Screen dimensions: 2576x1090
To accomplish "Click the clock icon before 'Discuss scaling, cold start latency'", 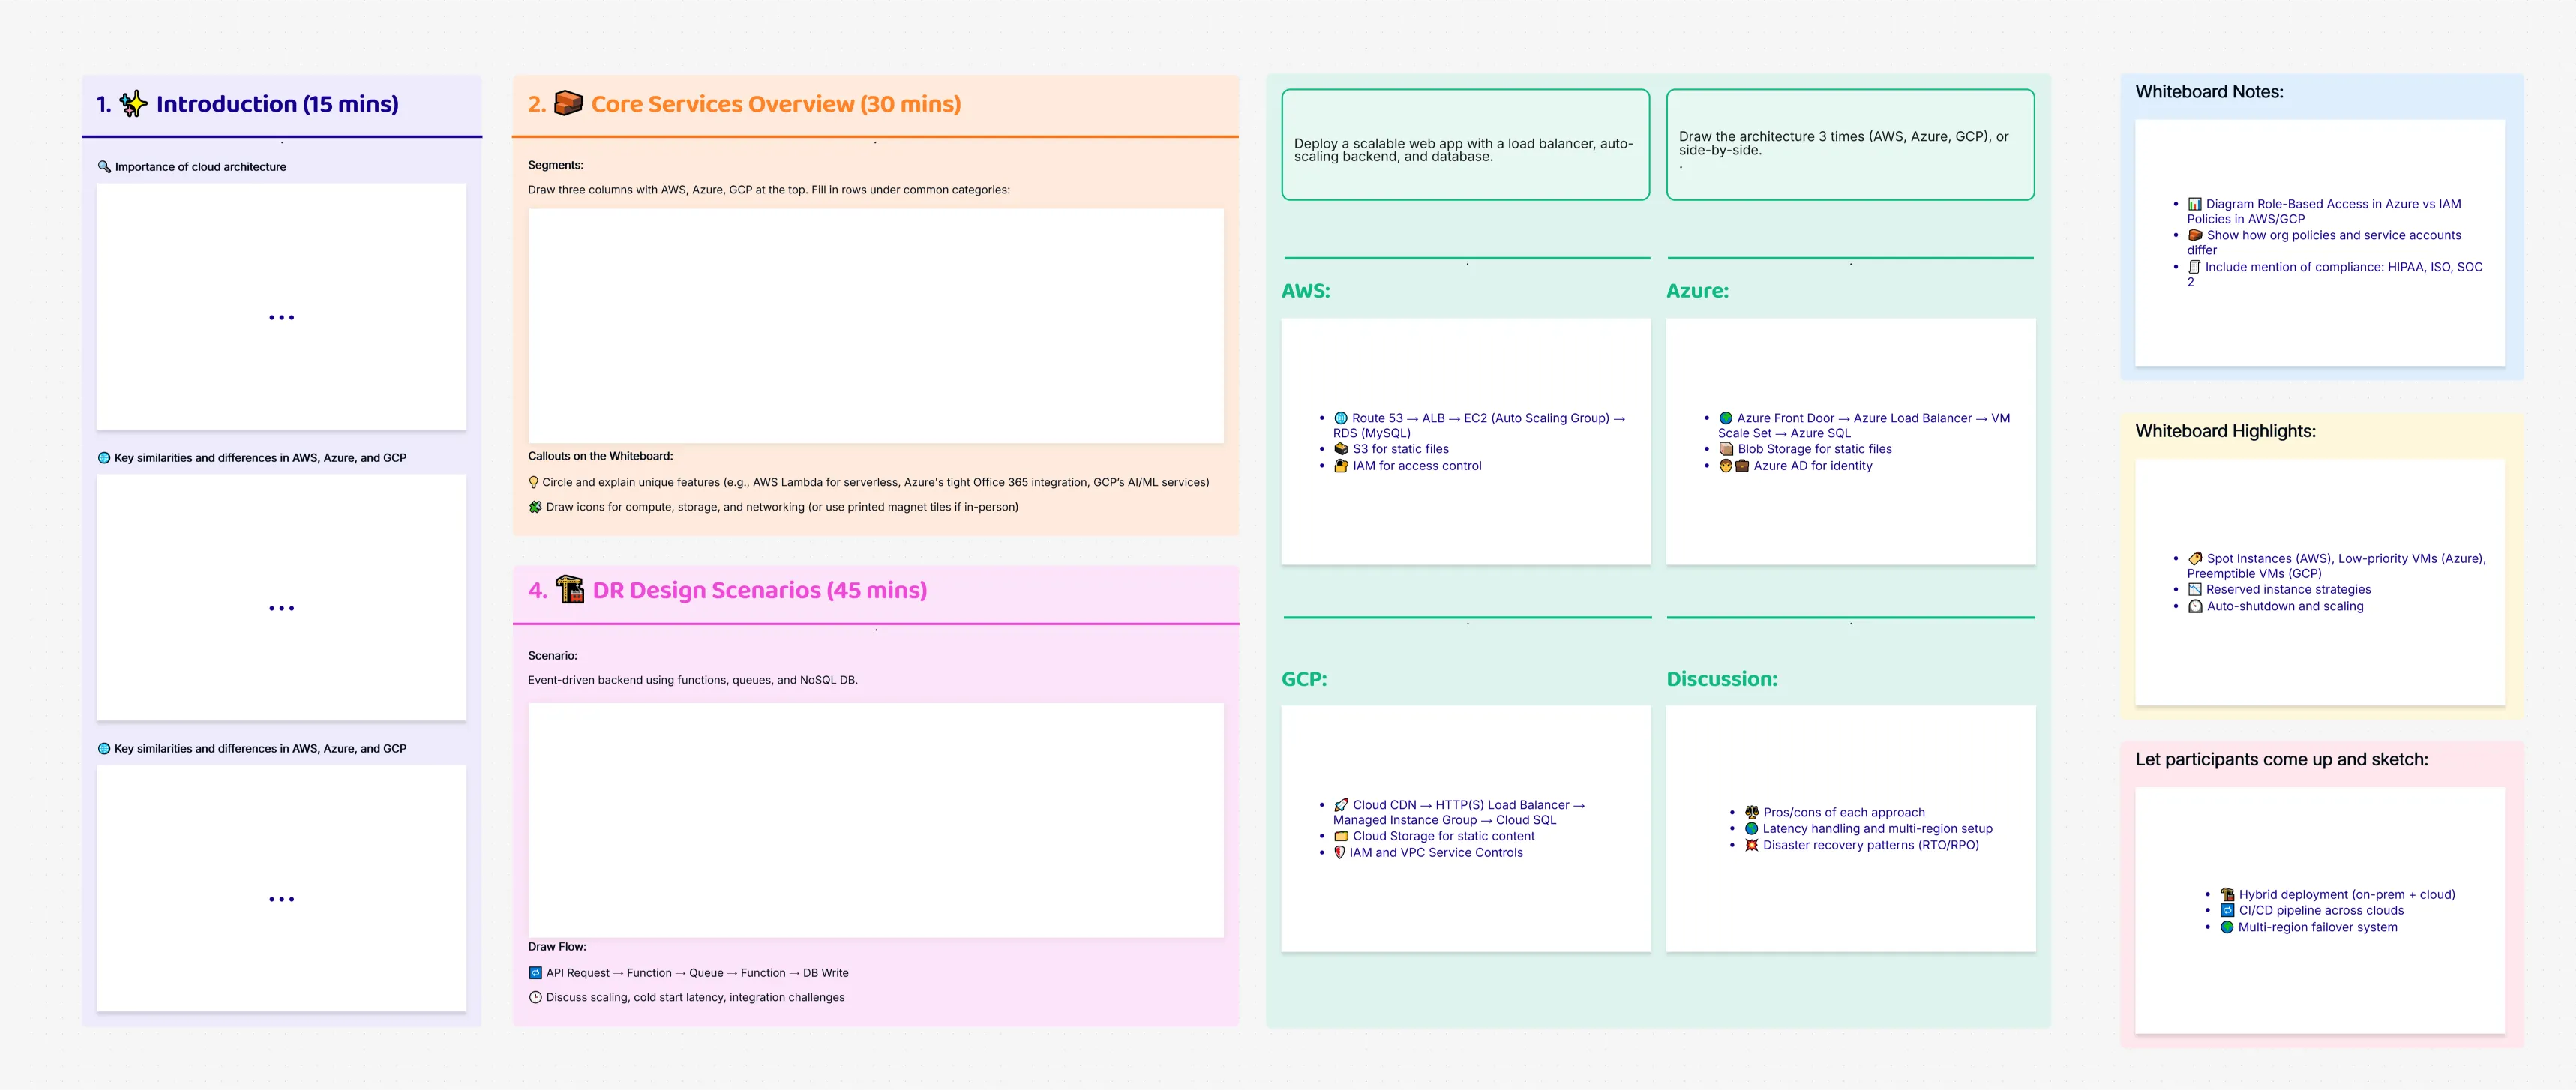I will pyautogui.click(x=533, y=996).
